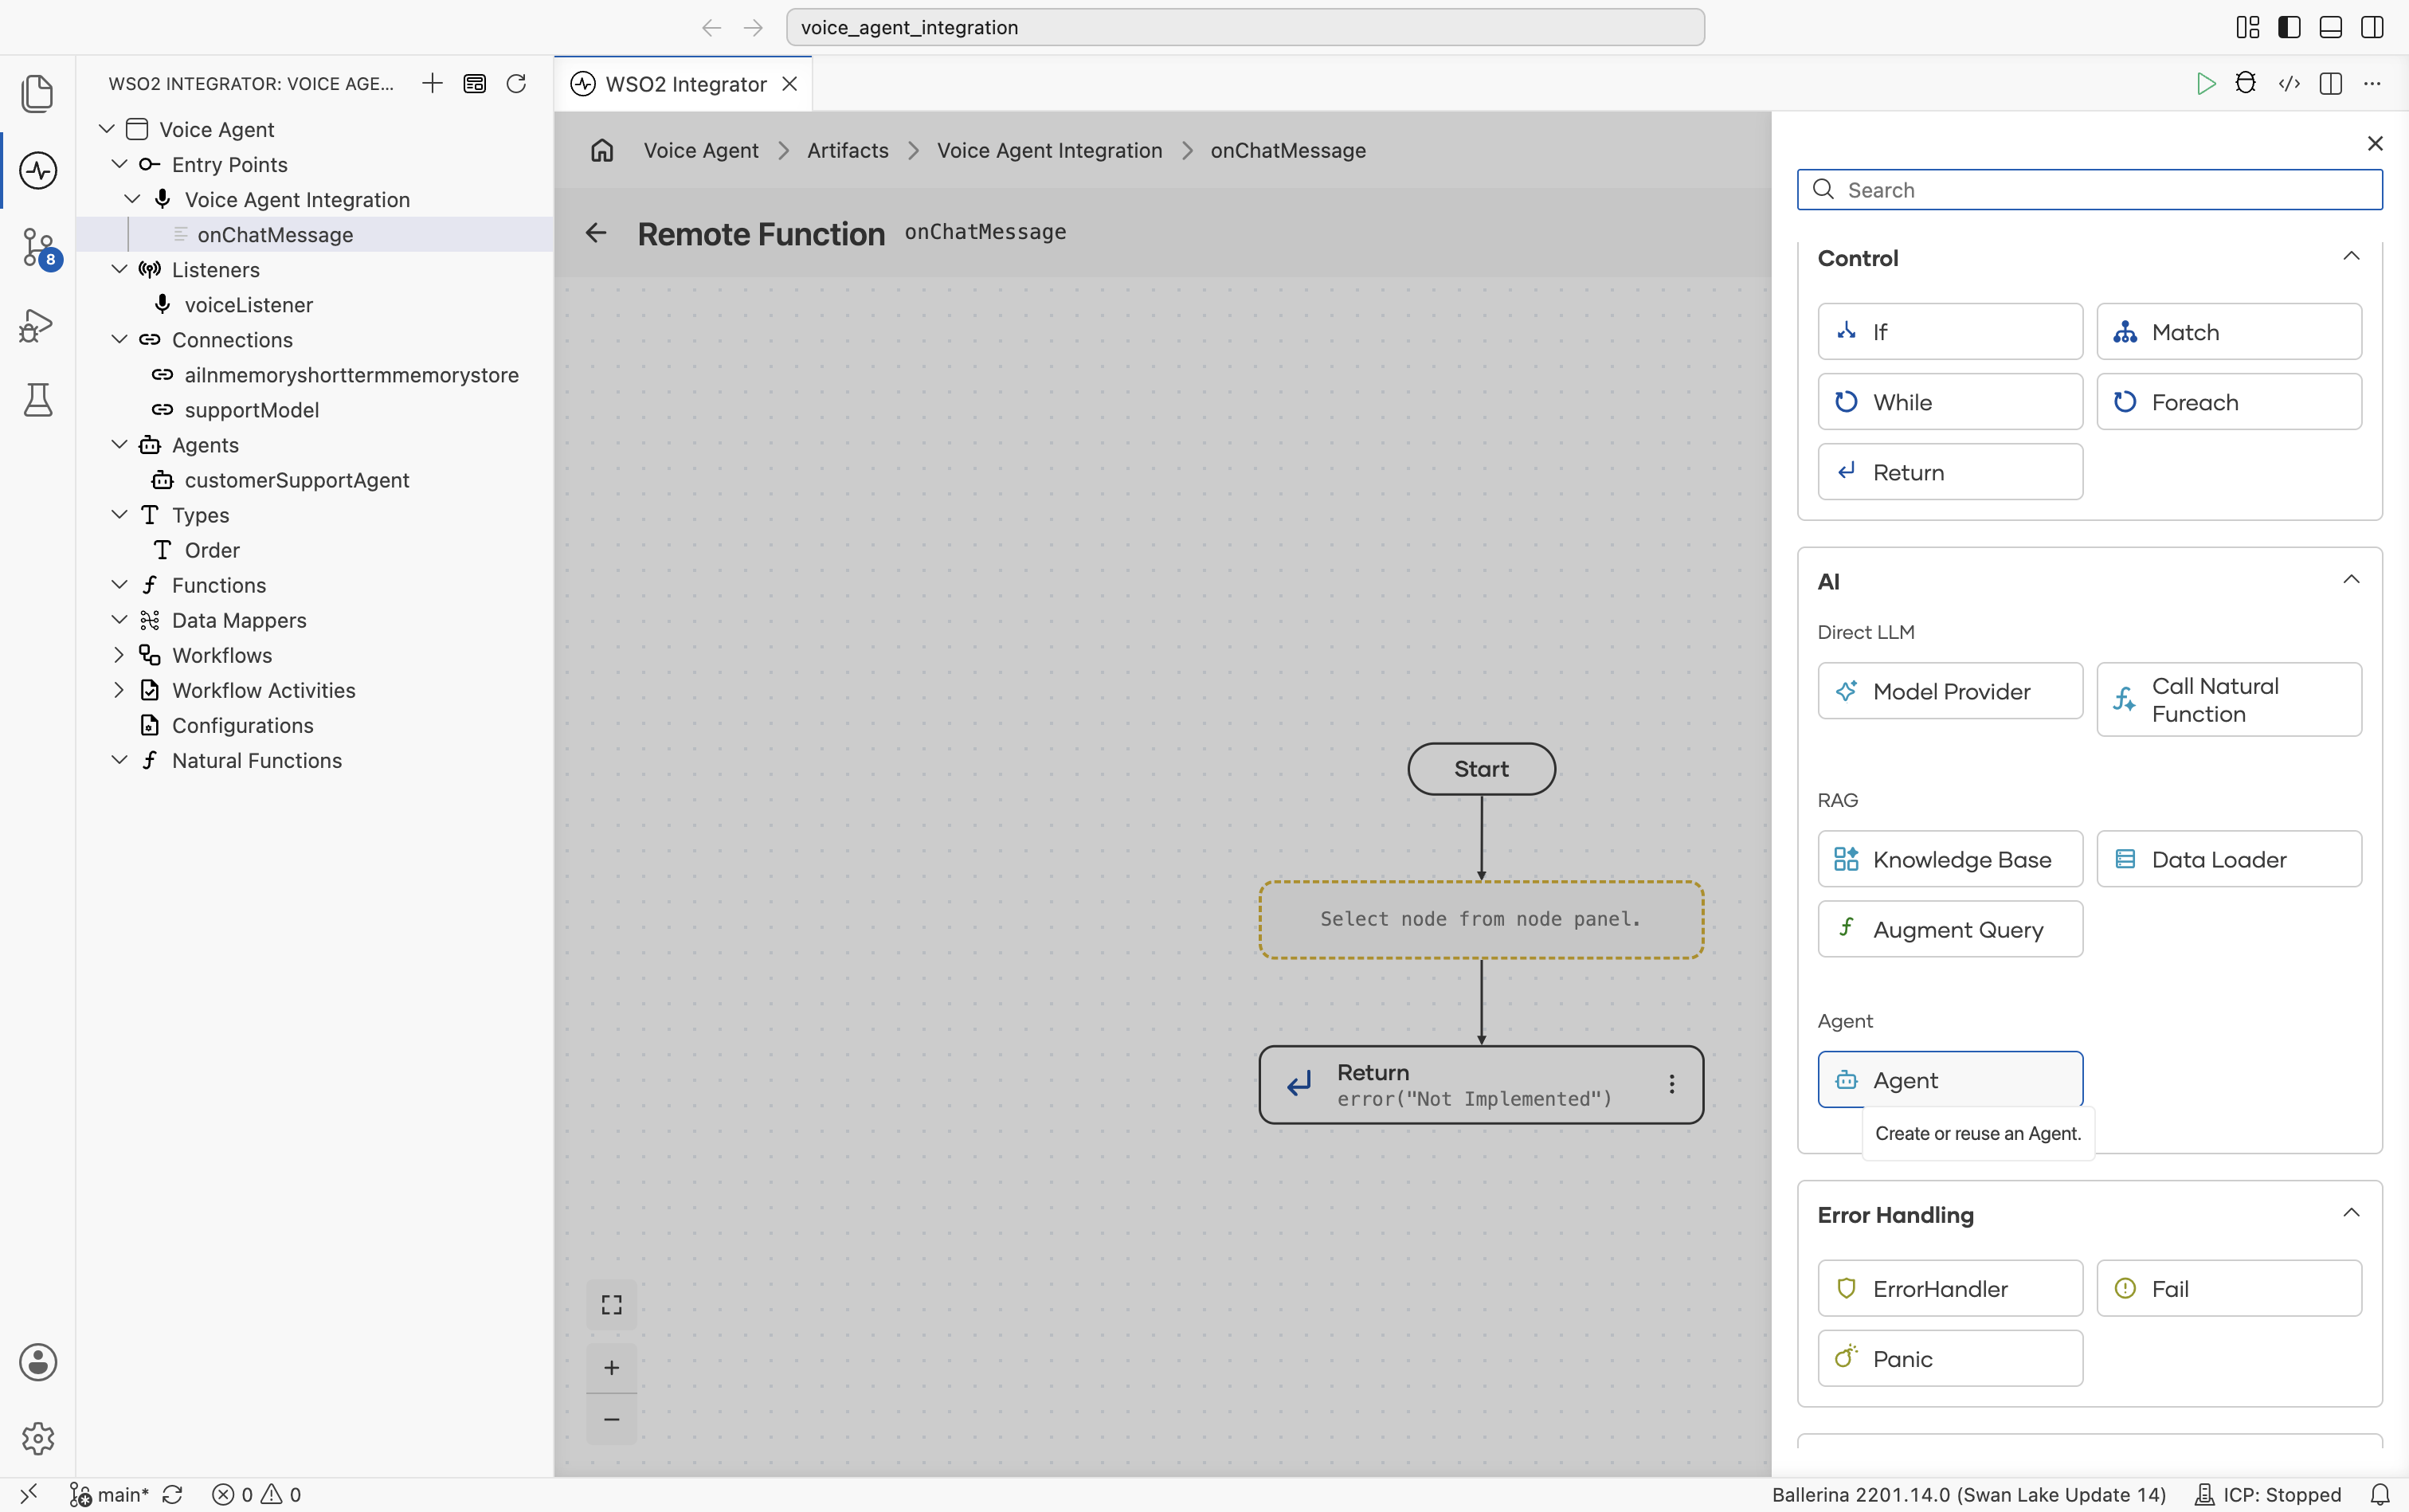Open the WSO2 Integrator activity bar icon
The height and width of the screenshot is (1512, 2409).
(x=38, y=170)
